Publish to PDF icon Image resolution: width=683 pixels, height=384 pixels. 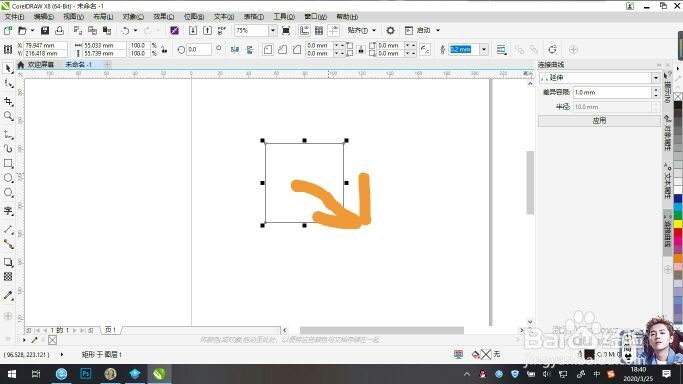click(222, 30)
